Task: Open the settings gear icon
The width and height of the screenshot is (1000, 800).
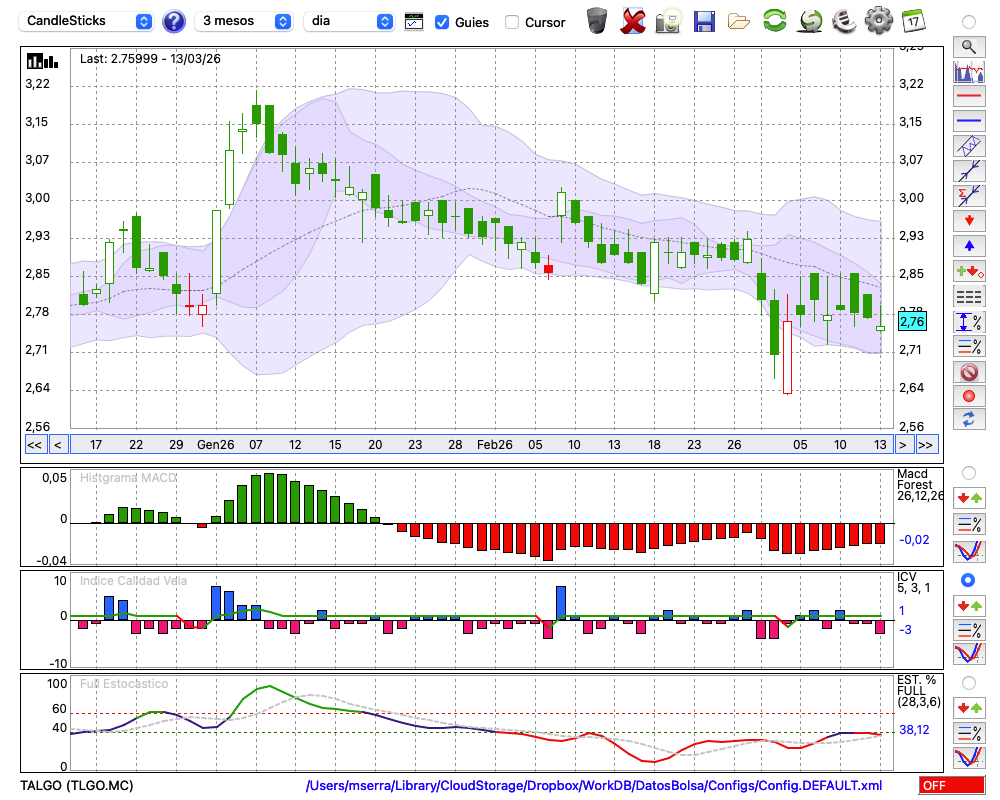Action: [x=878, y=20]
